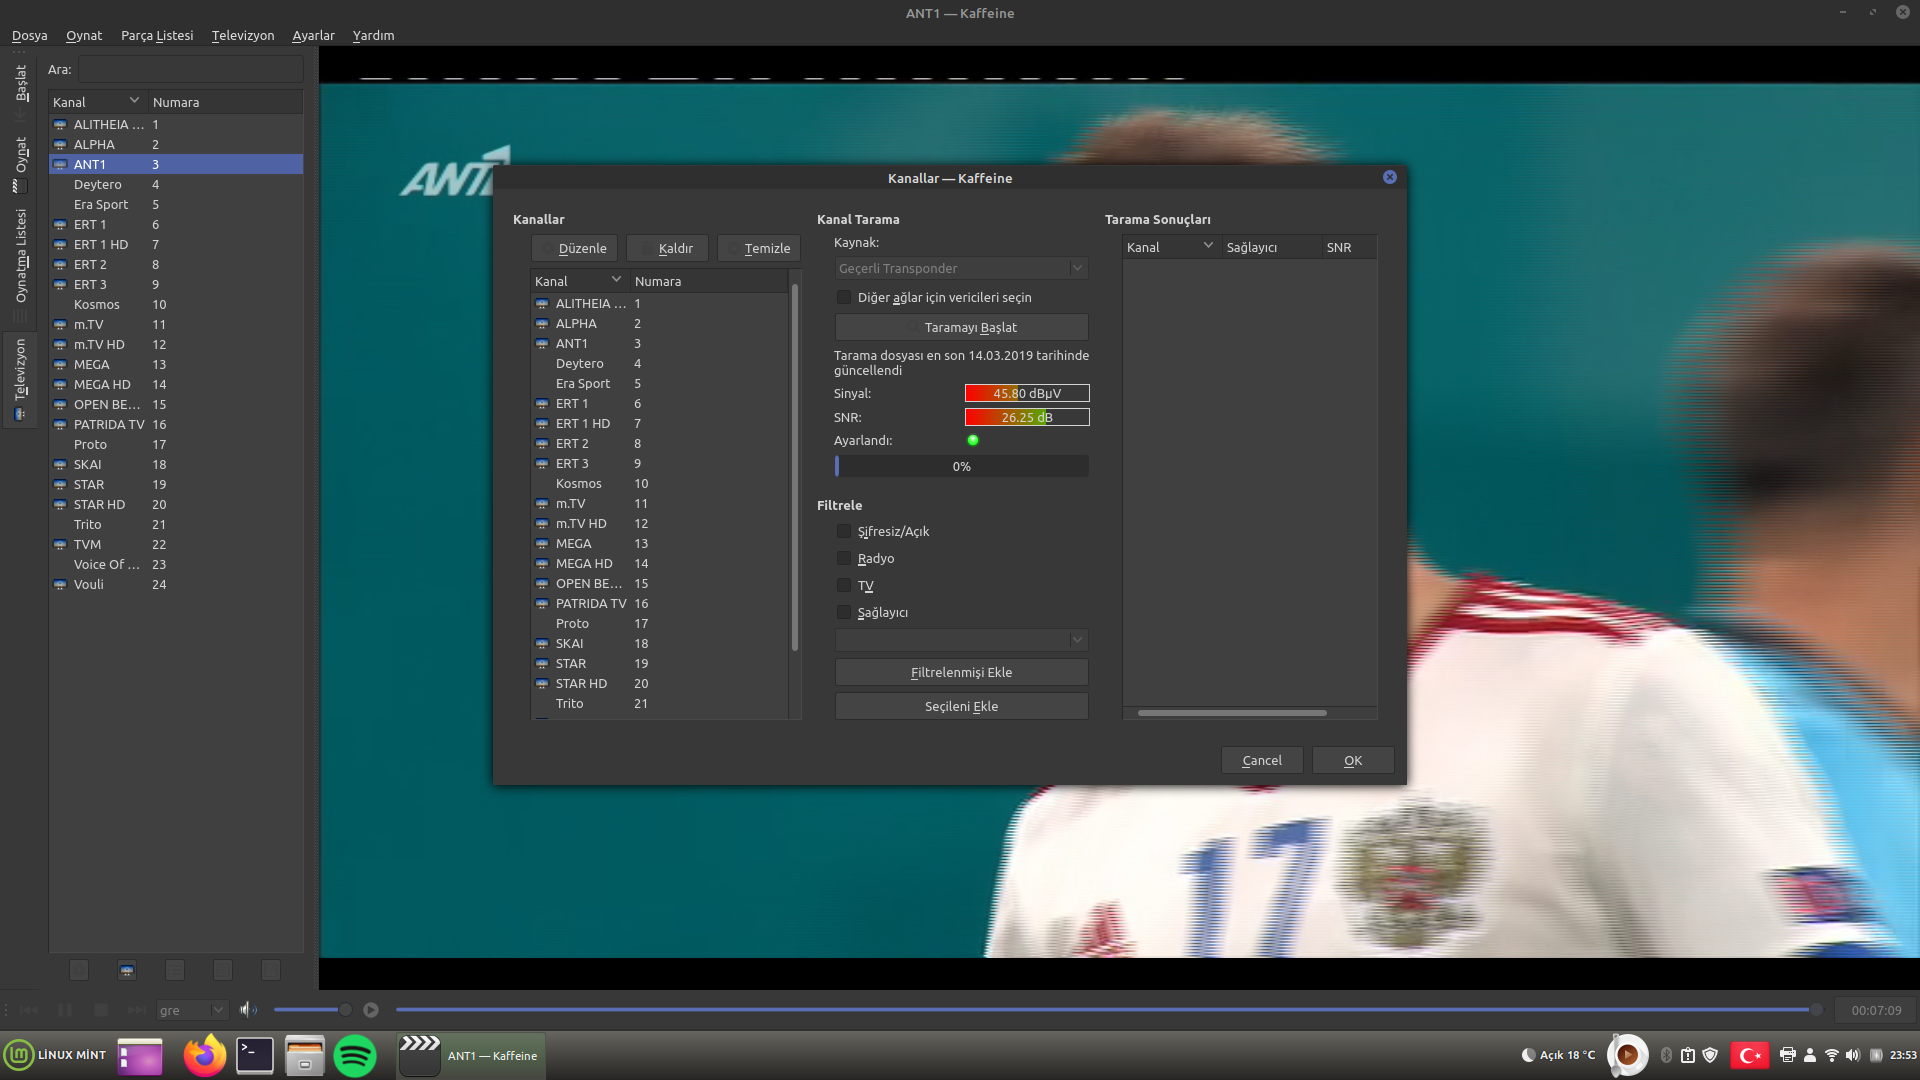
Task: Click the Ara search field
Action: [x=191, y=69]
